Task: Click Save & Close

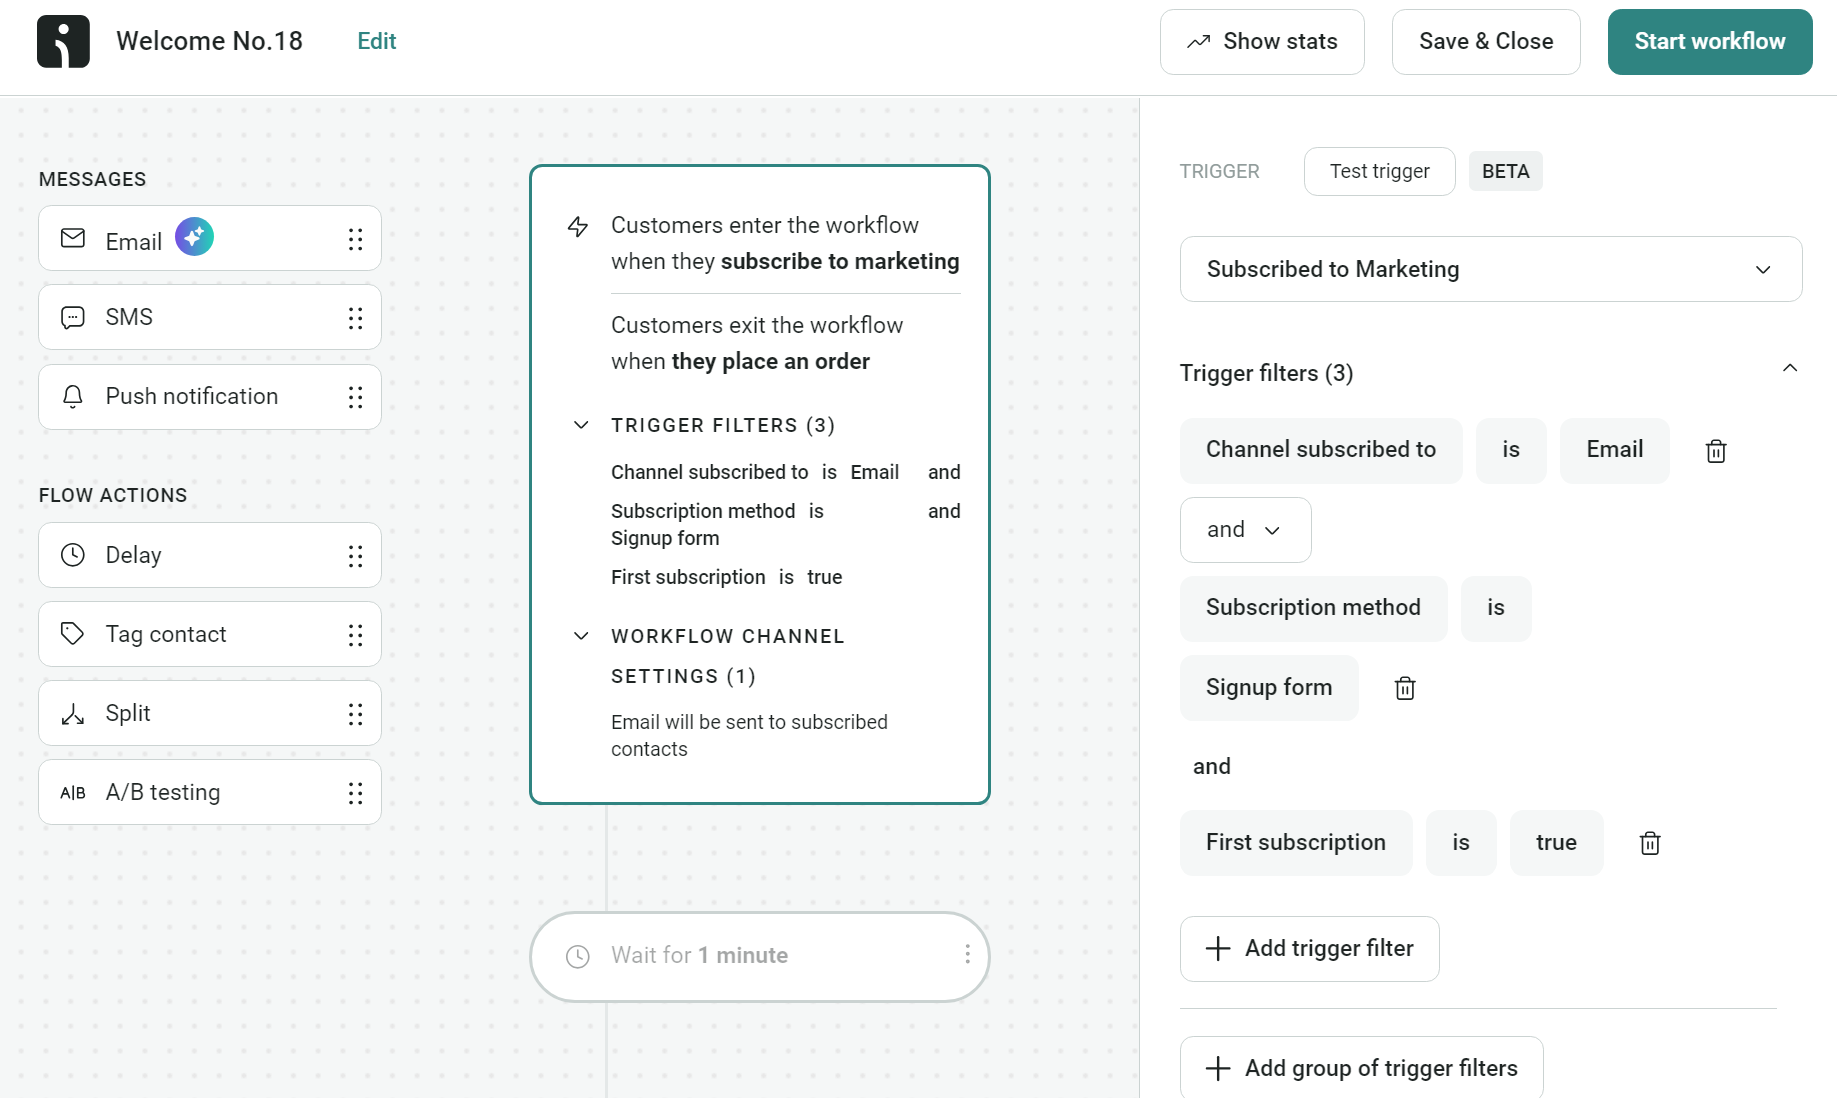Action: (x=1485, y=42)
